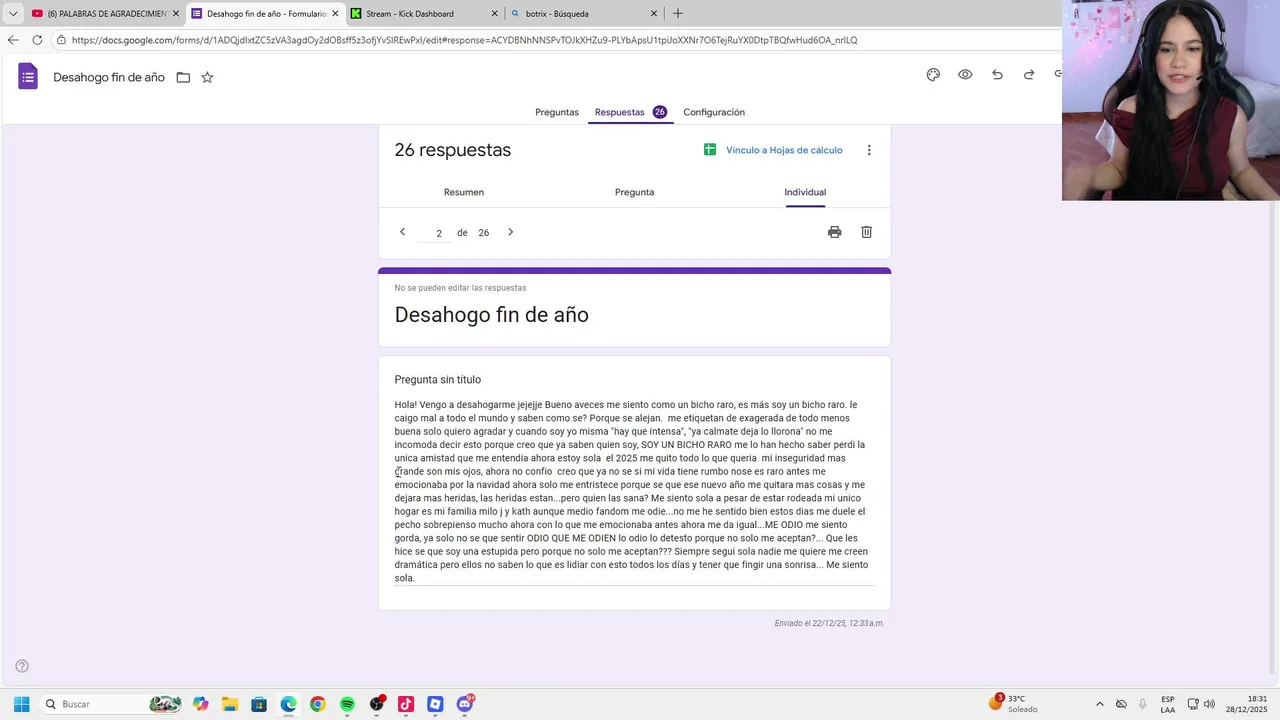
Task: Click the microphone tray icon
Action: click(x=1143, y=704)
